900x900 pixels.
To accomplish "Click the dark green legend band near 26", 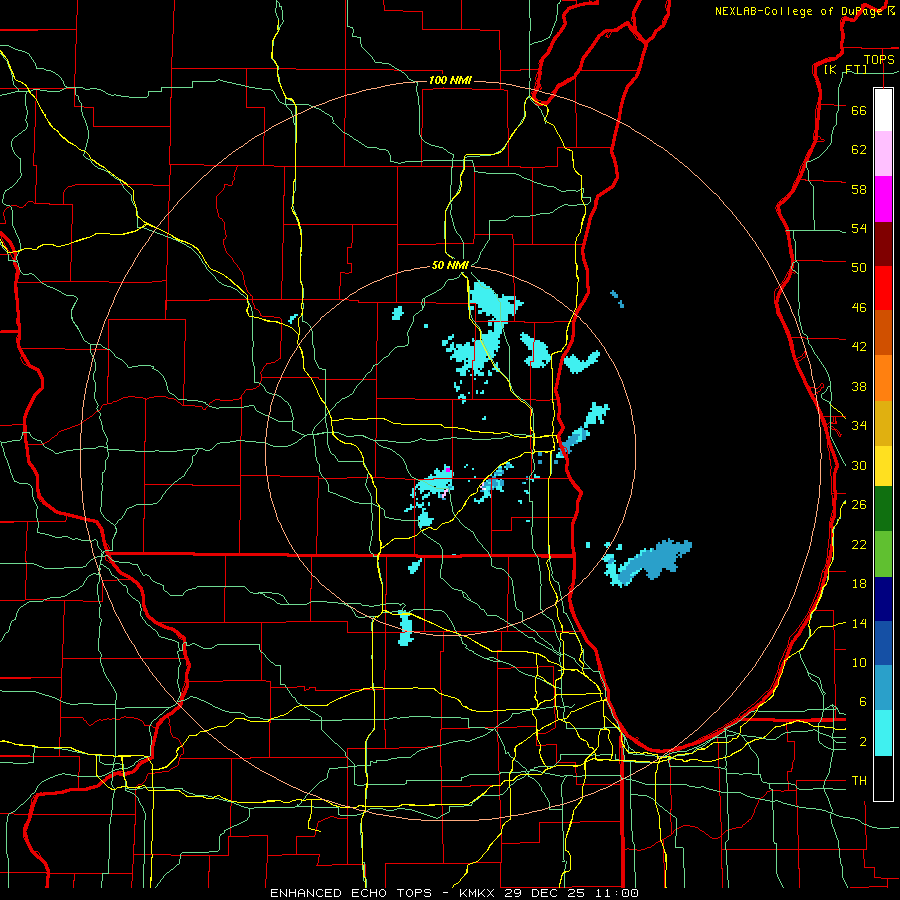I will [x=883, y=509].
